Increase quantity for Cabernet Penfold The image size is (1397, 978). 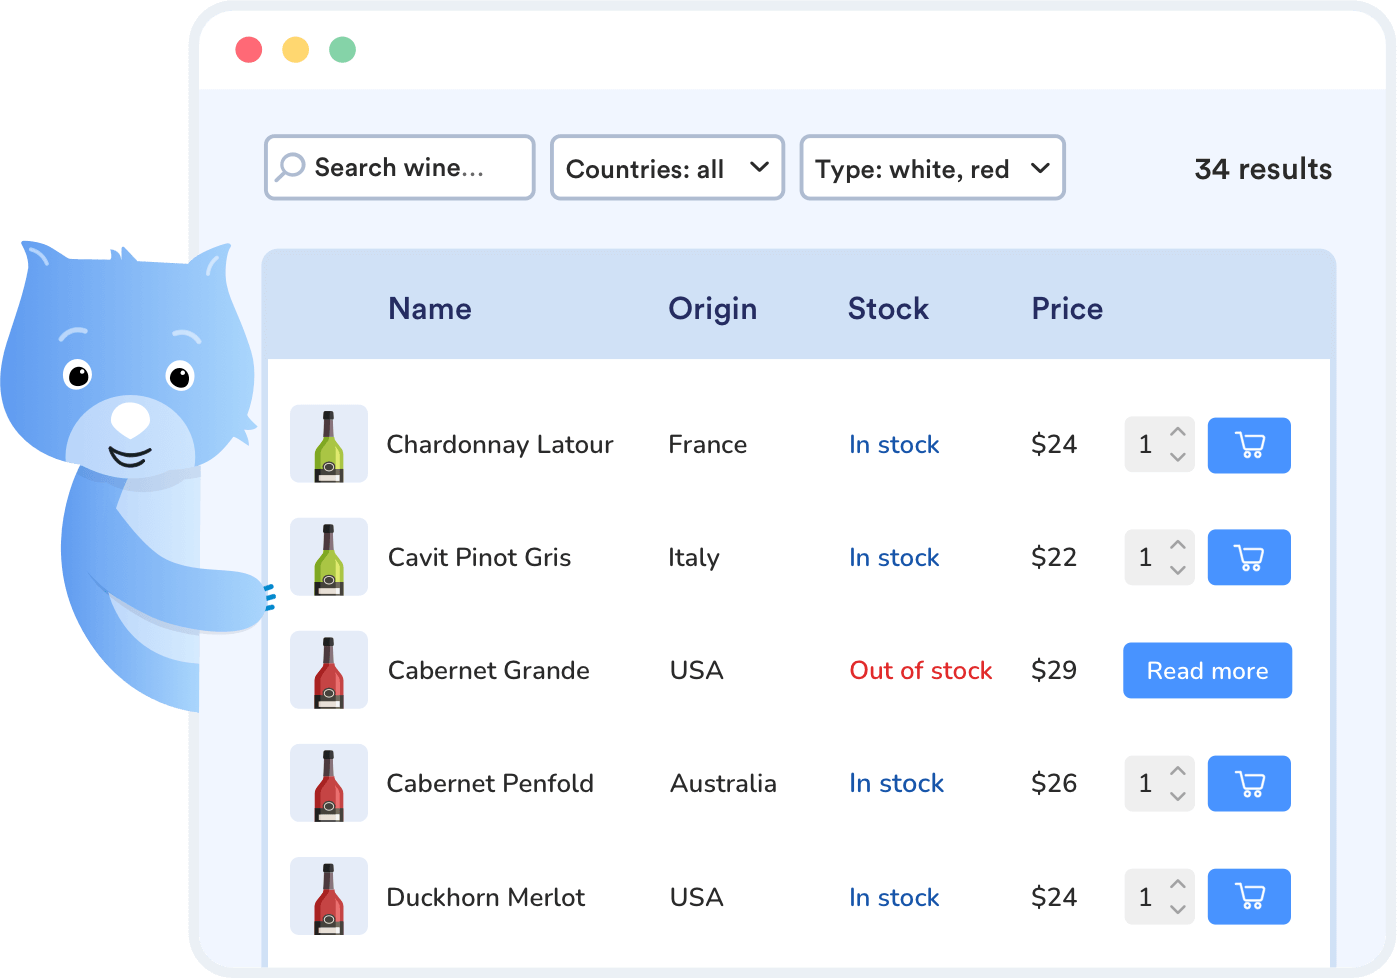(x=1178, y=771)
